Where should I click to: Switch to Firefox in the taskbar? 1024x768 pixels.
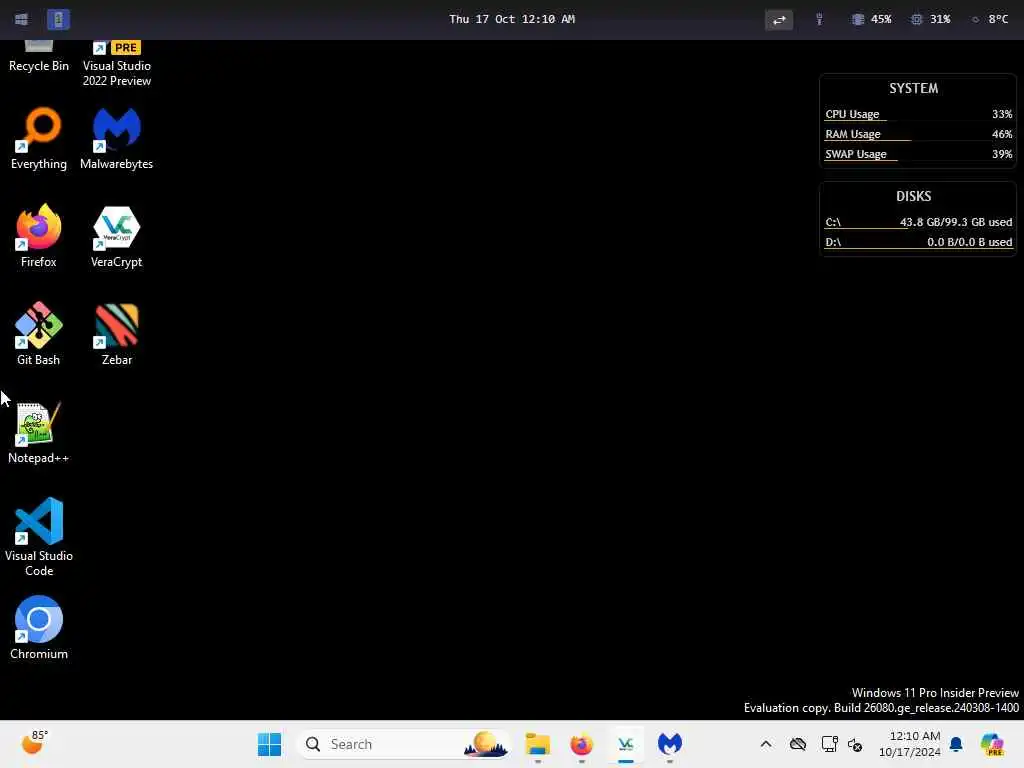point(581,744)
